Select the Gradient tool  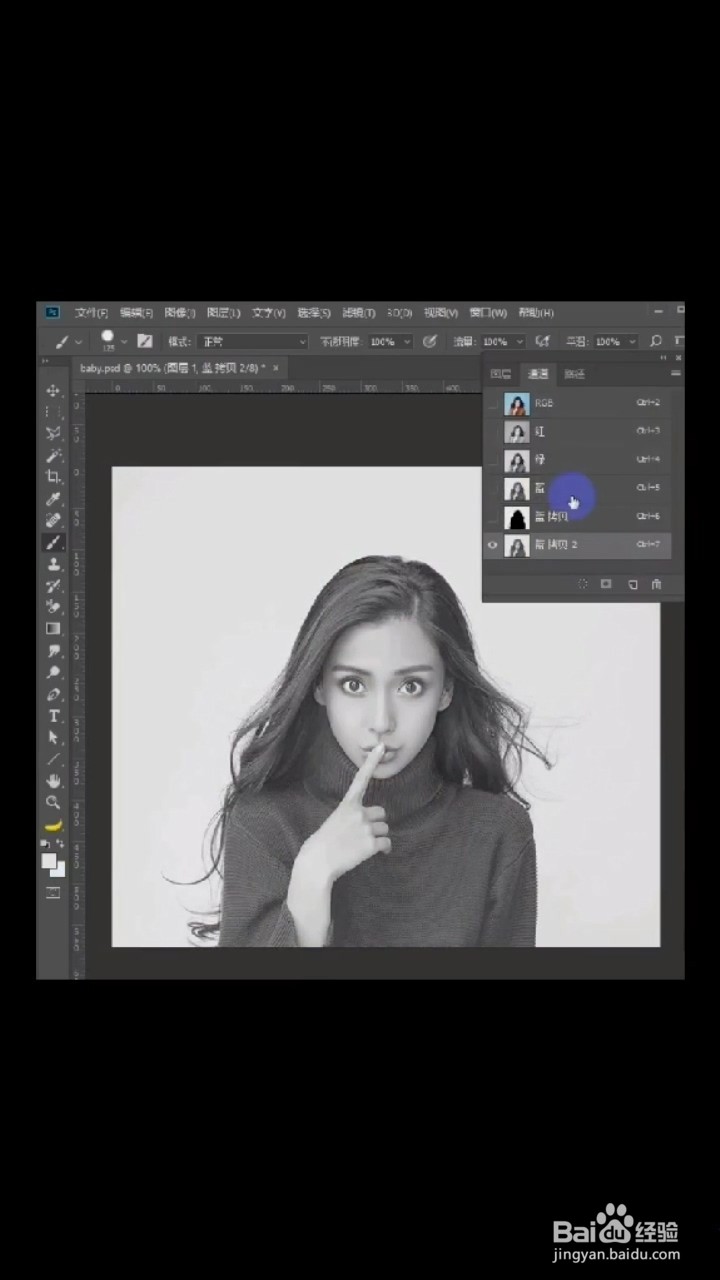(x=53, y=628)
